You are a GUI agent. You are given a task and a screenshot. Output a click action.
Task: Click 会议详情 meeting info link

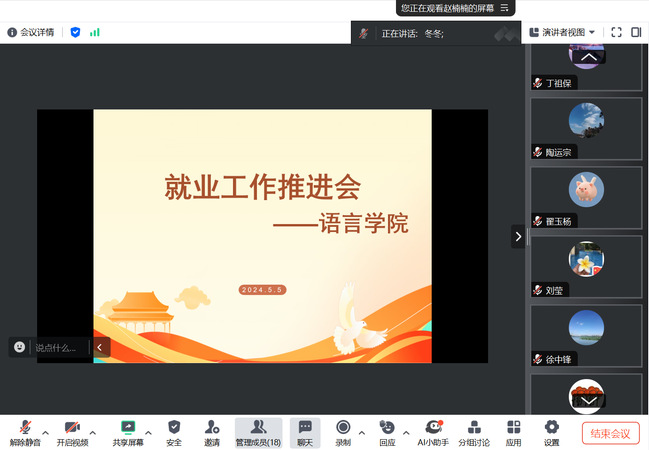coord(31,32)
